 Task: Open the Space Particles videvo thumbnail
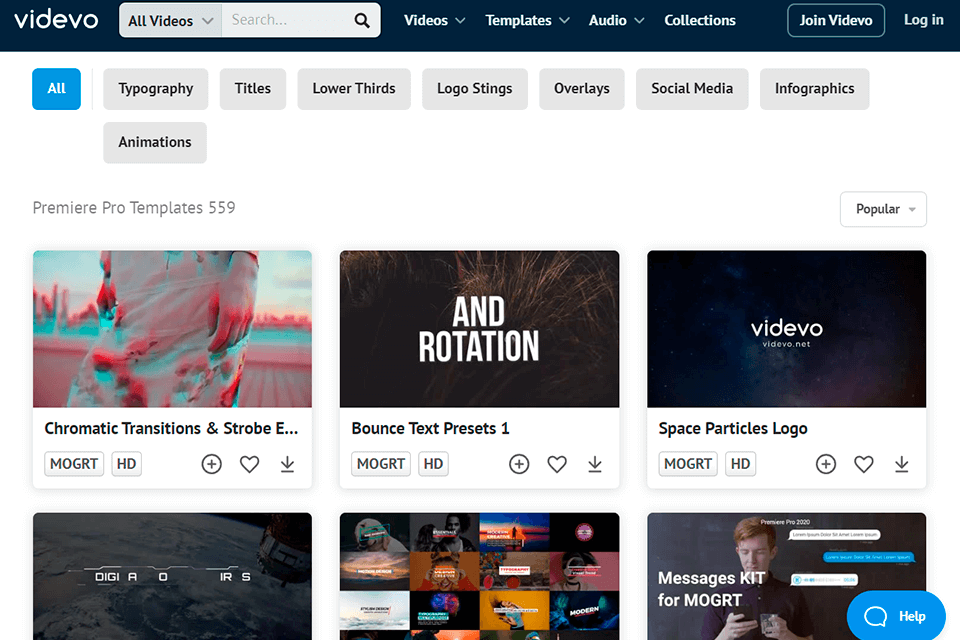(787, 329)
